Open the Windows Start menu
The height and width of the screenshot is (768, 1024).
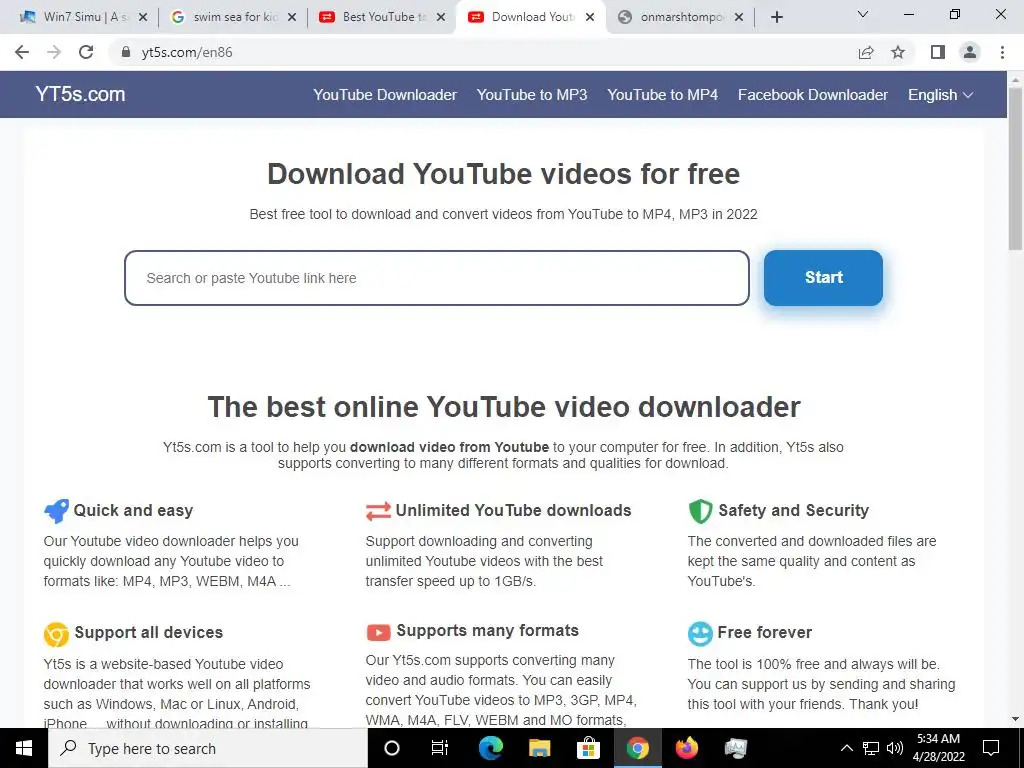pyautogui.click(x=24, y=748)
